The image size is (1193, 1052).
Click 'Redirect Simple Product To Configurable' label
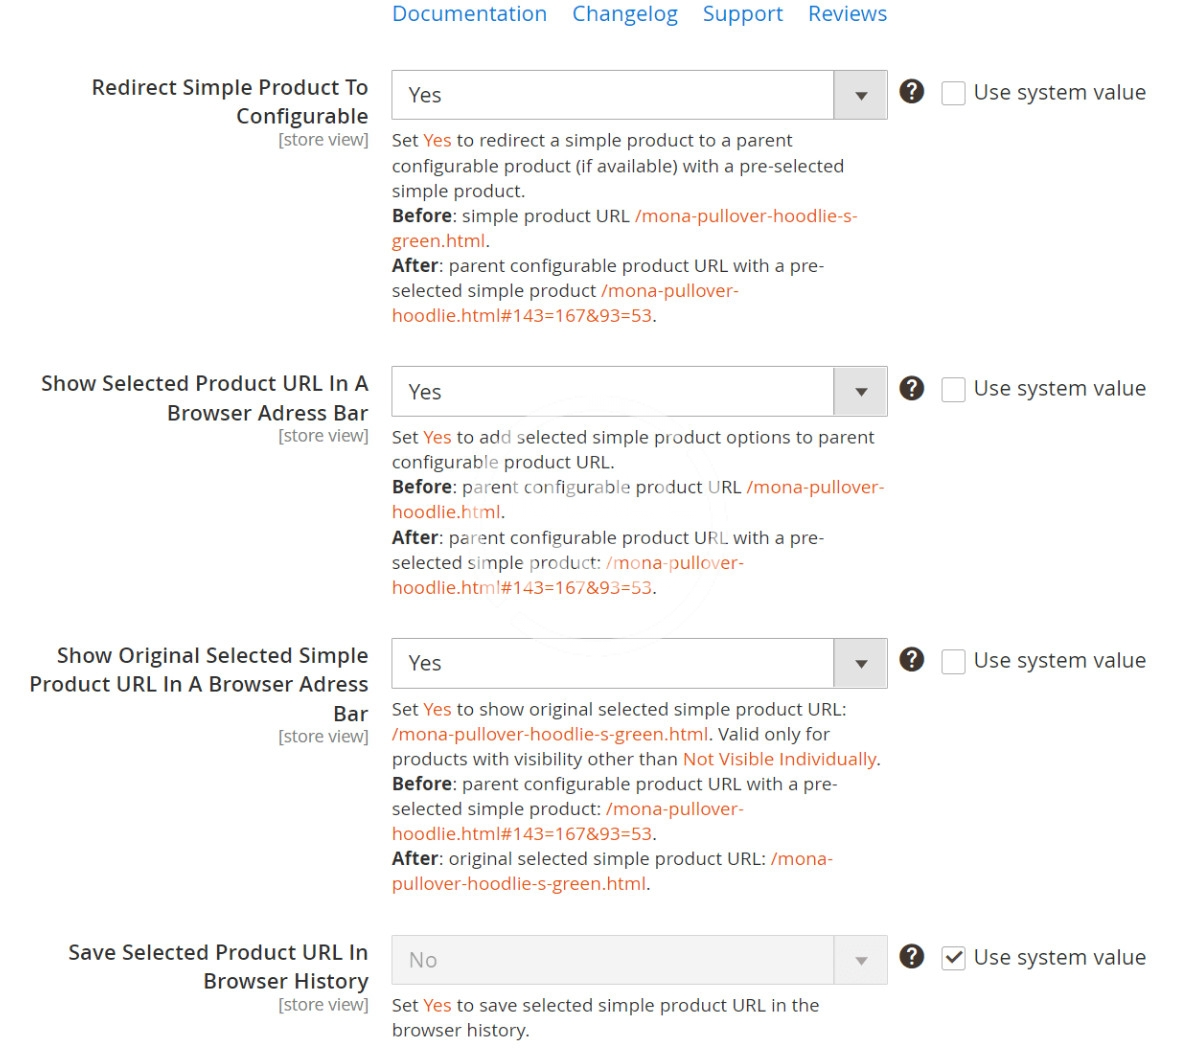230,101
